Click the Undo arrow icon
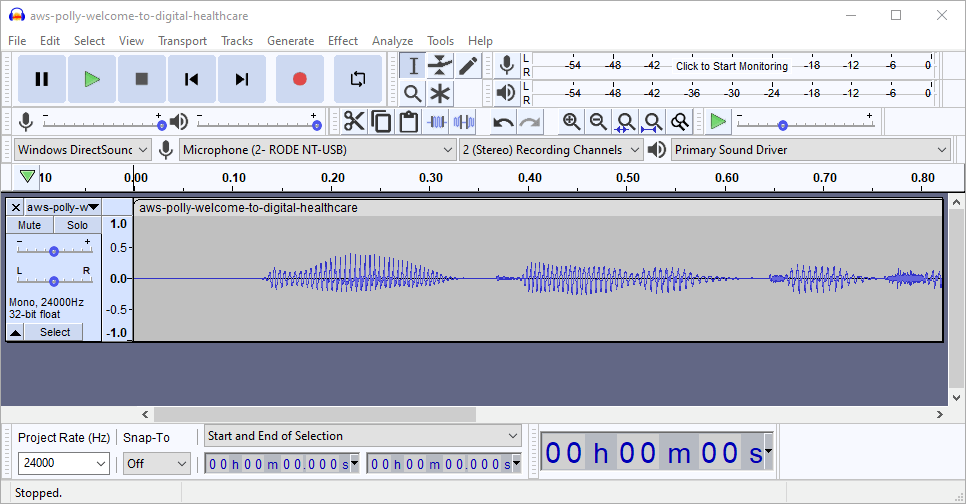The image size is (966, 504). [x=503, y=122]
